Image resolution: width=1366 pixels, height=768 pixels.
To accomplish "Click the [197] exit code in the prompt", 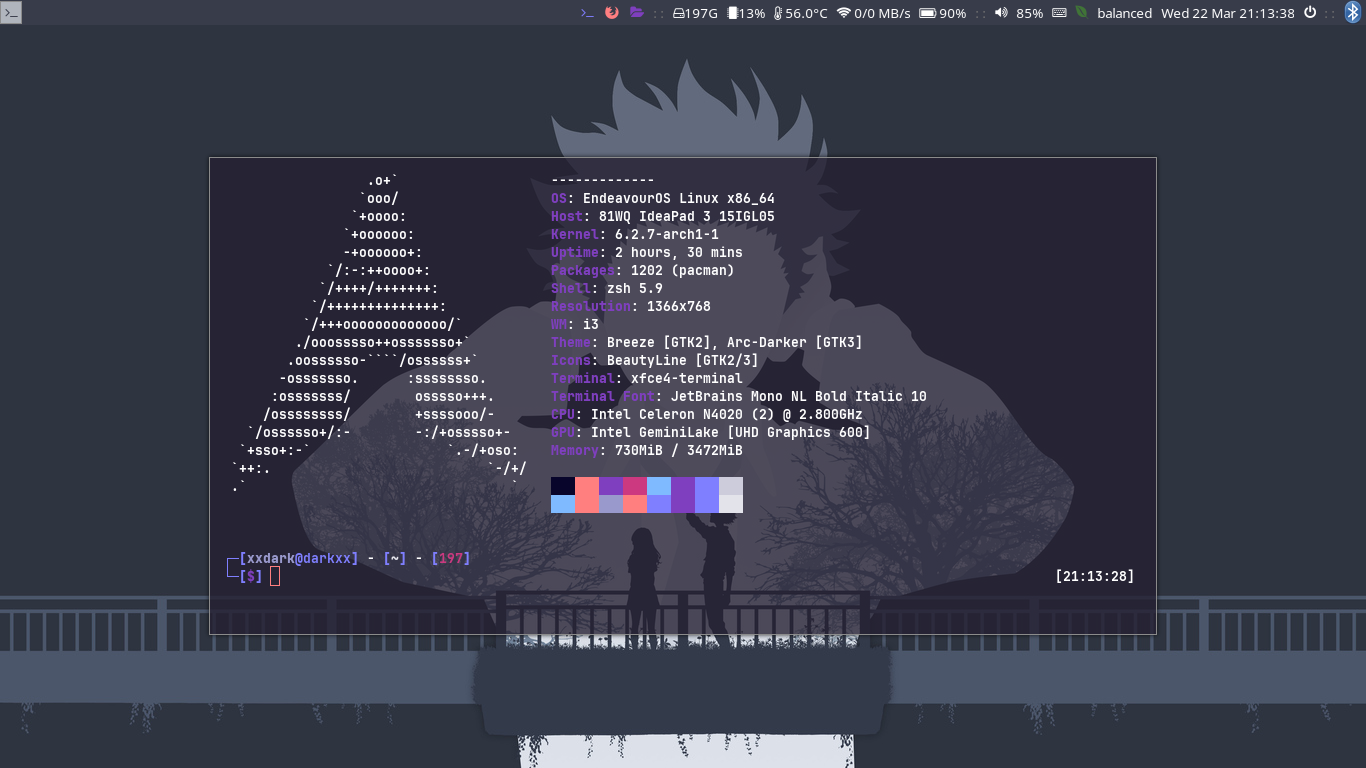I will (450, 558).
